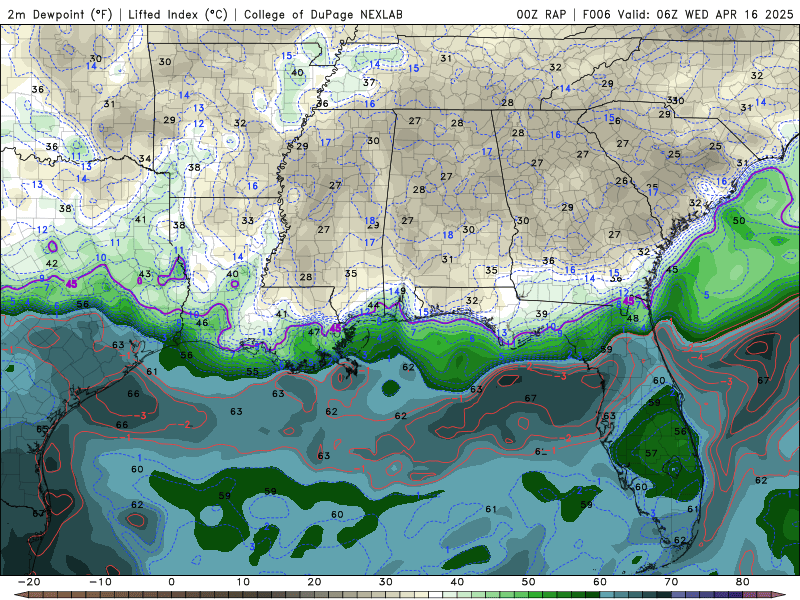Click the "55" dewpoint value south of Louisiana

(x=252, y=371)
